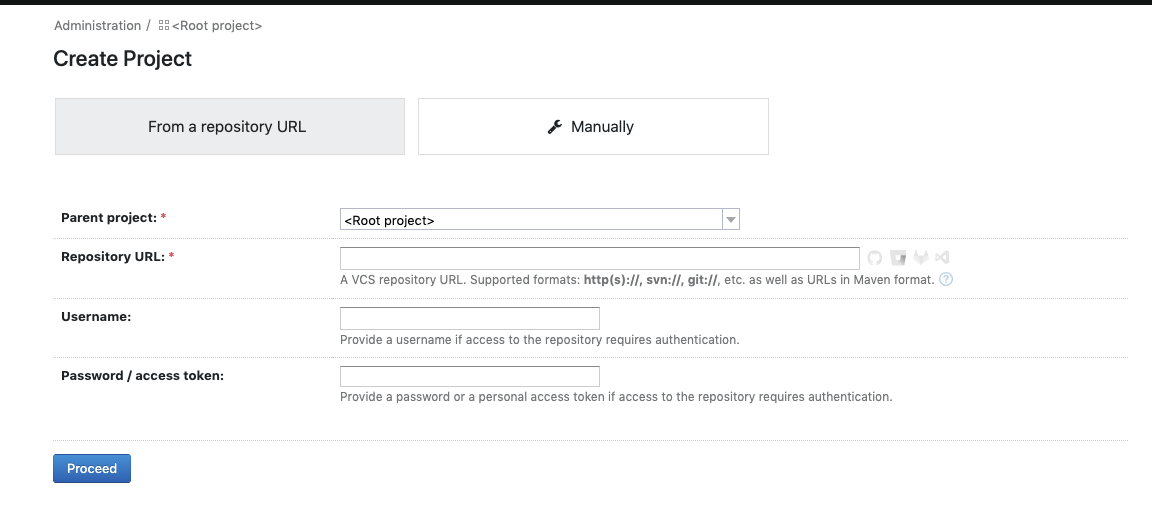The width and height of the screenshot is (1152, 507).
Task: Click the wrench icon on Manually option
Action: click(555, 126)
